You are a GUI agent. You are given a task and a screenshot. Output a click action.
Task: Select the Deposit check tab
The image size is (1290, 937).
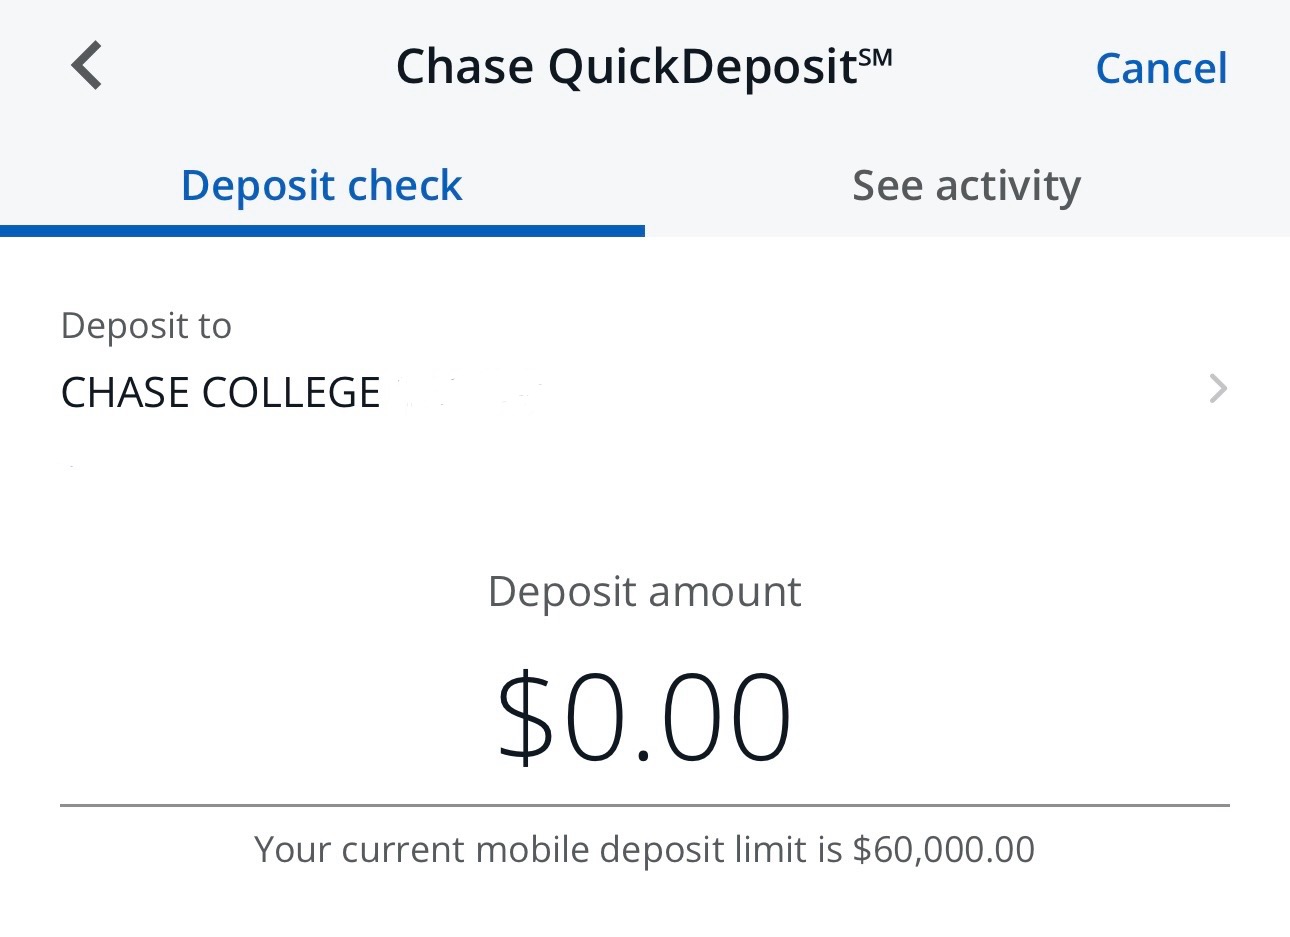tap(321, 186)
